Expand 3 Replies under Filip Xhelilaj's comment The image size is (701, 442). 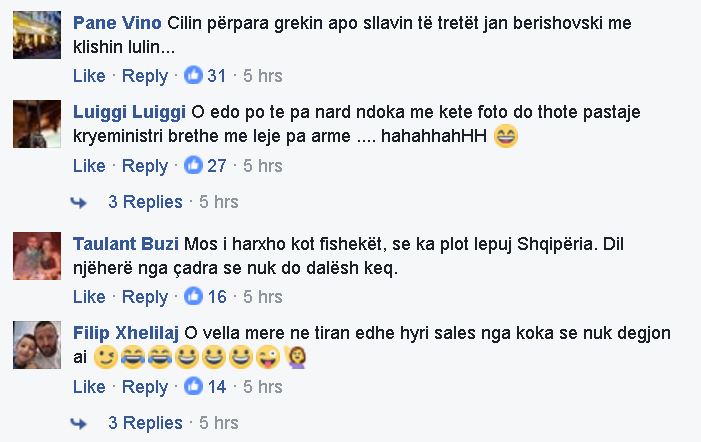click(145, 422)
